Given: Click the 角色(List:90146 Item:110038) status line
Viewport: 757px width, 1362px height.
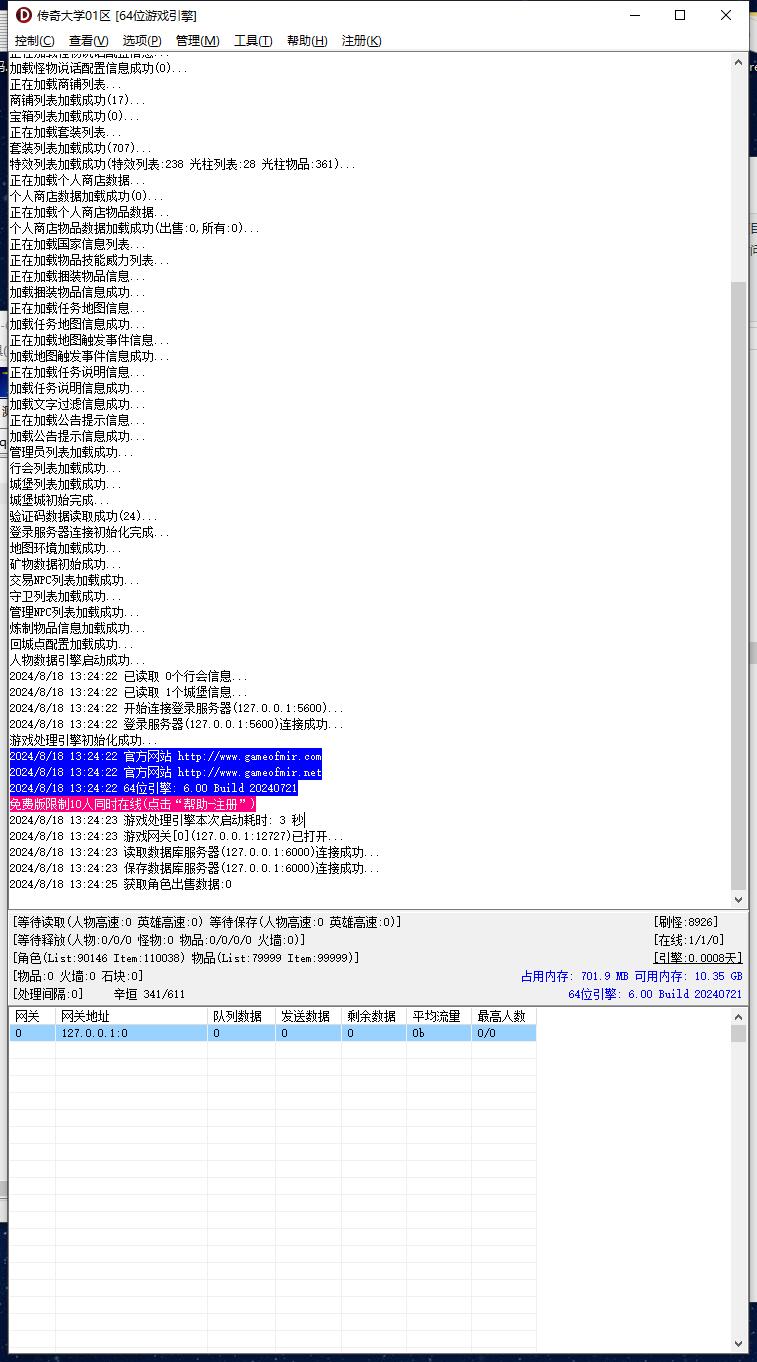Looking at the screenshot, I should click(x=185, y=958).
